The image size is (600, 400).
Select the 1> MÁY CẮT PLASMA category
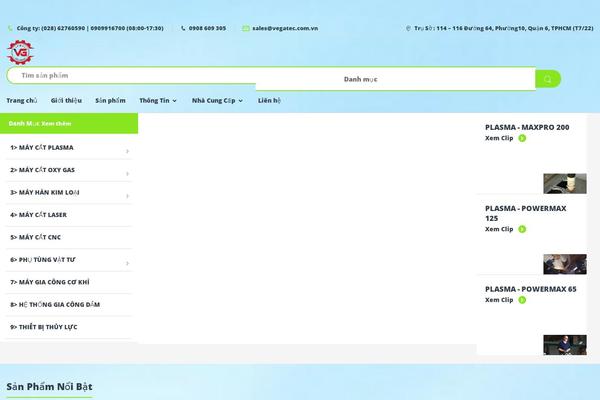click(42, 148)
